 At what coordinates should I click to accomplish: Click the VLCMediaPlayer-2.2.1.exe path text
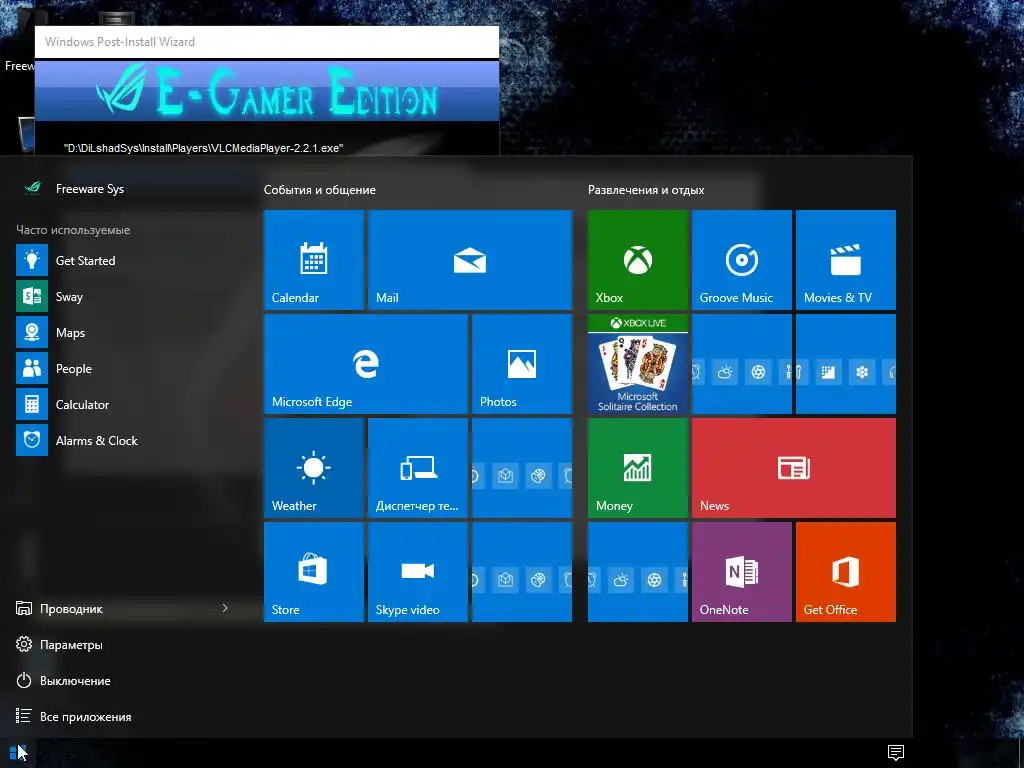point(203,148)
